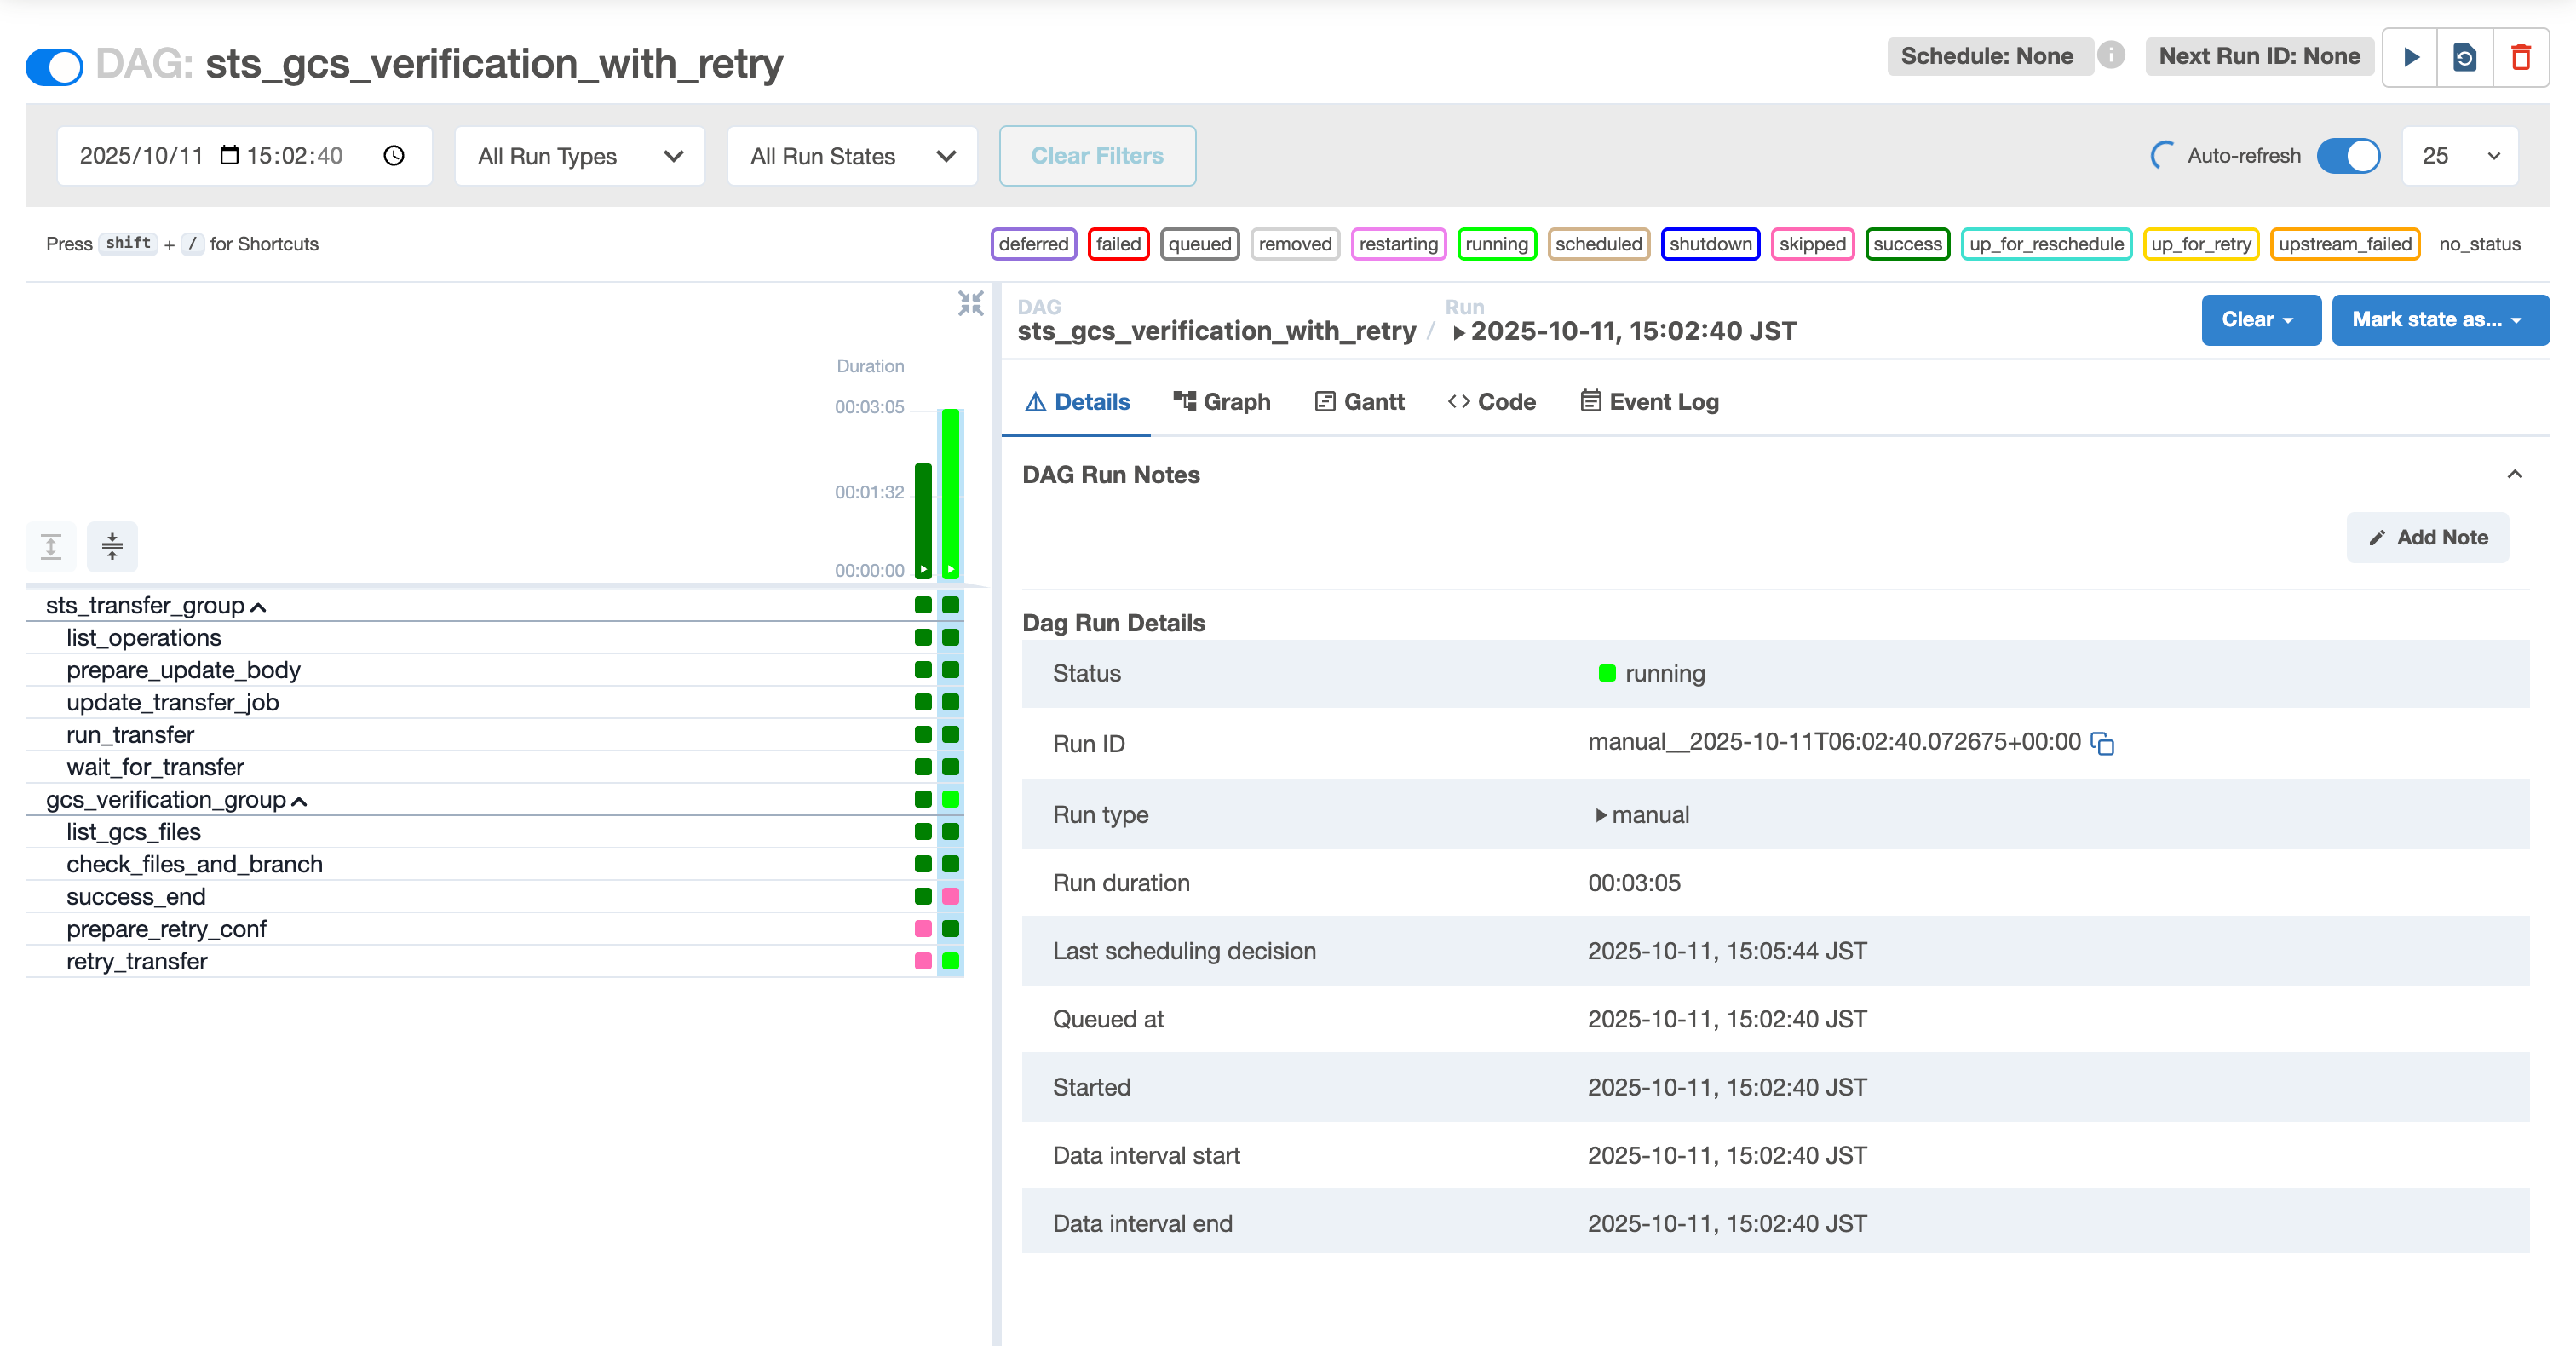Click the schedule info icon
The height and width of the screenshot is (1346, 2576).
pos(2111,55)
